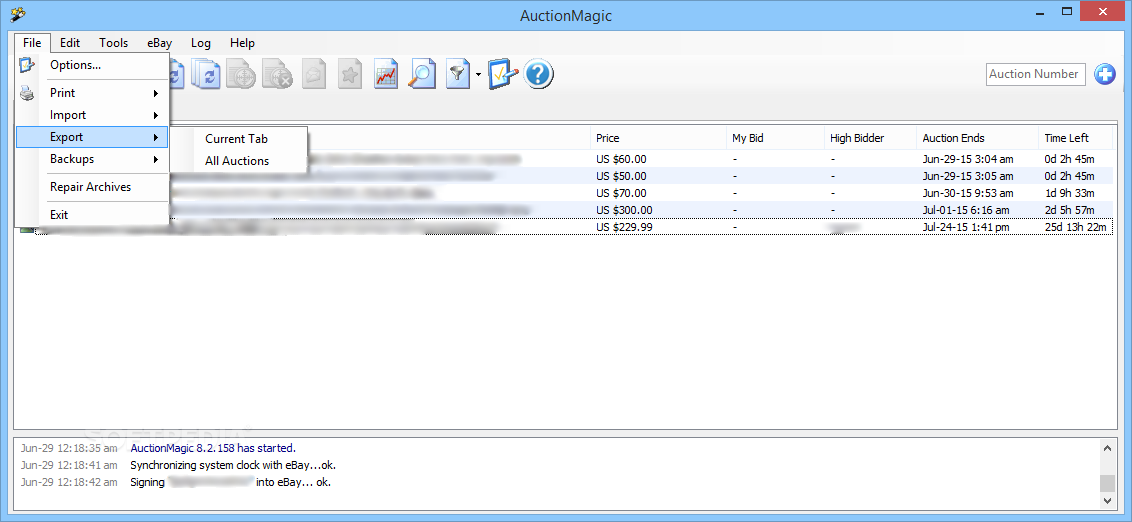Expand the Backups submenu
This screenshot has height=522, width=1132.
coord(92,159)
